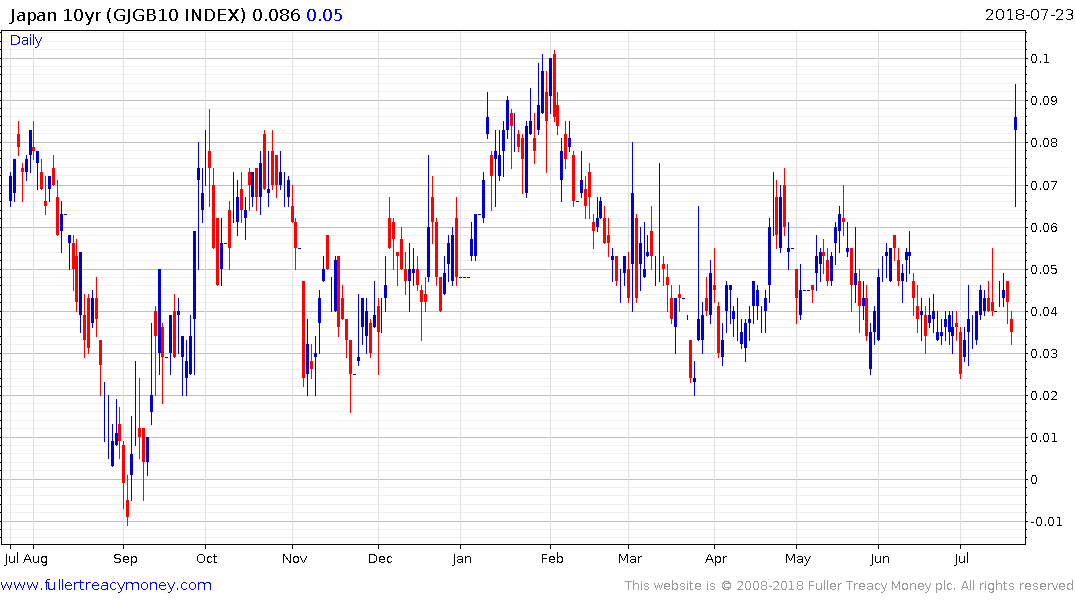
Task: Click the 'May' x-axis label
Action: (797, 559)
